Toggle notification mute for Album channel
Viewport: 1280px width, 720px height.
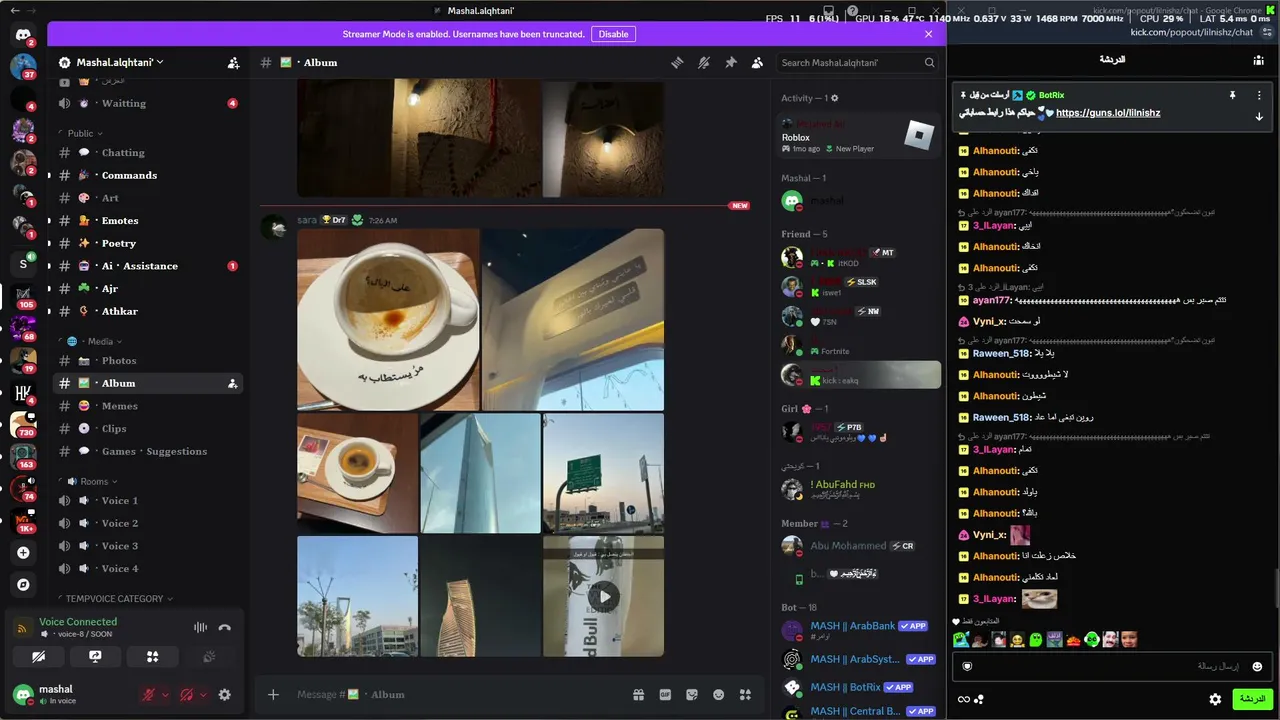pyautogui.click(x=704, y=62)
